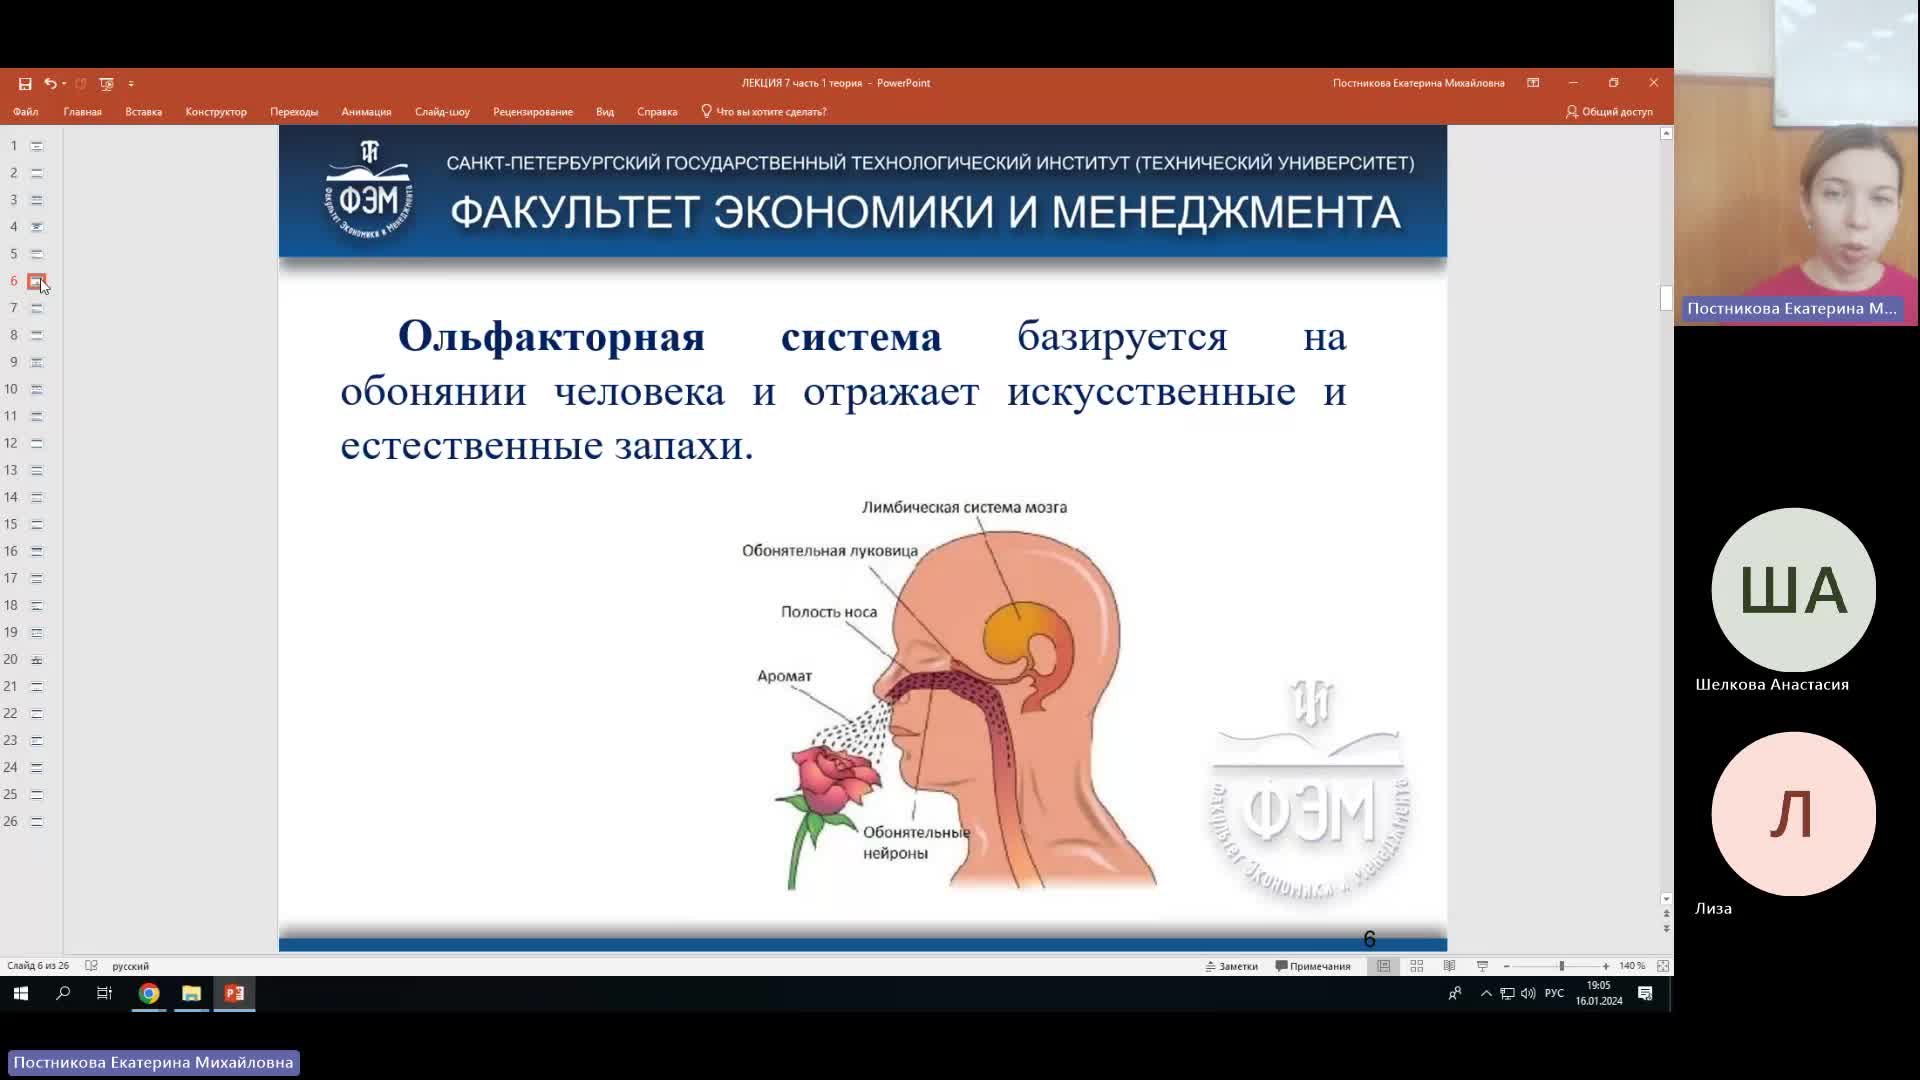Open the undo history dropdown arrow
The height and width of the screenshot is (1080, 1920).
click(x=63, y=84)
